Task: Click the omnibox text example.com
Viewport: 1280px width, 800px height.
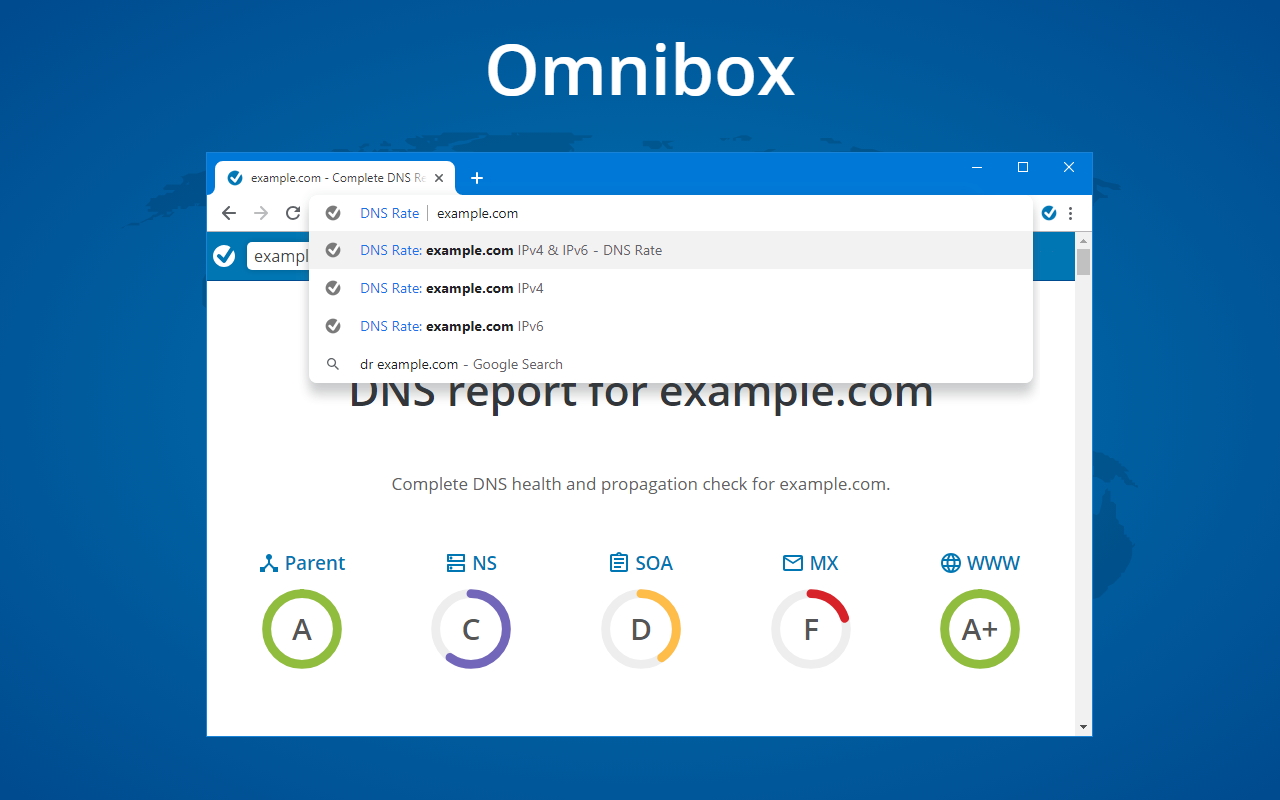Action: pyautogui.click(x=477, y=213)
